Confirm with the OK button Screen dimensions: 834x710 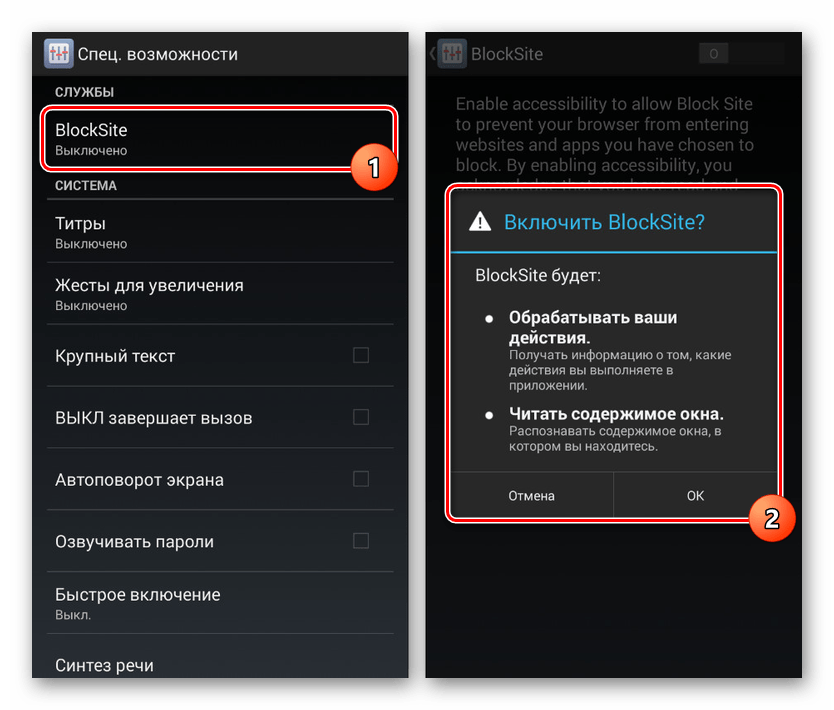(695, 495)
